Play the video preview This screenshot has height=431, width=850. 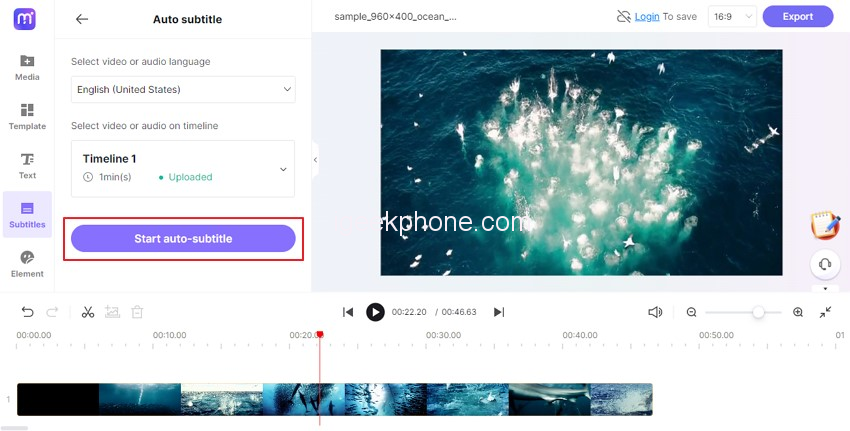click(375, 312)
